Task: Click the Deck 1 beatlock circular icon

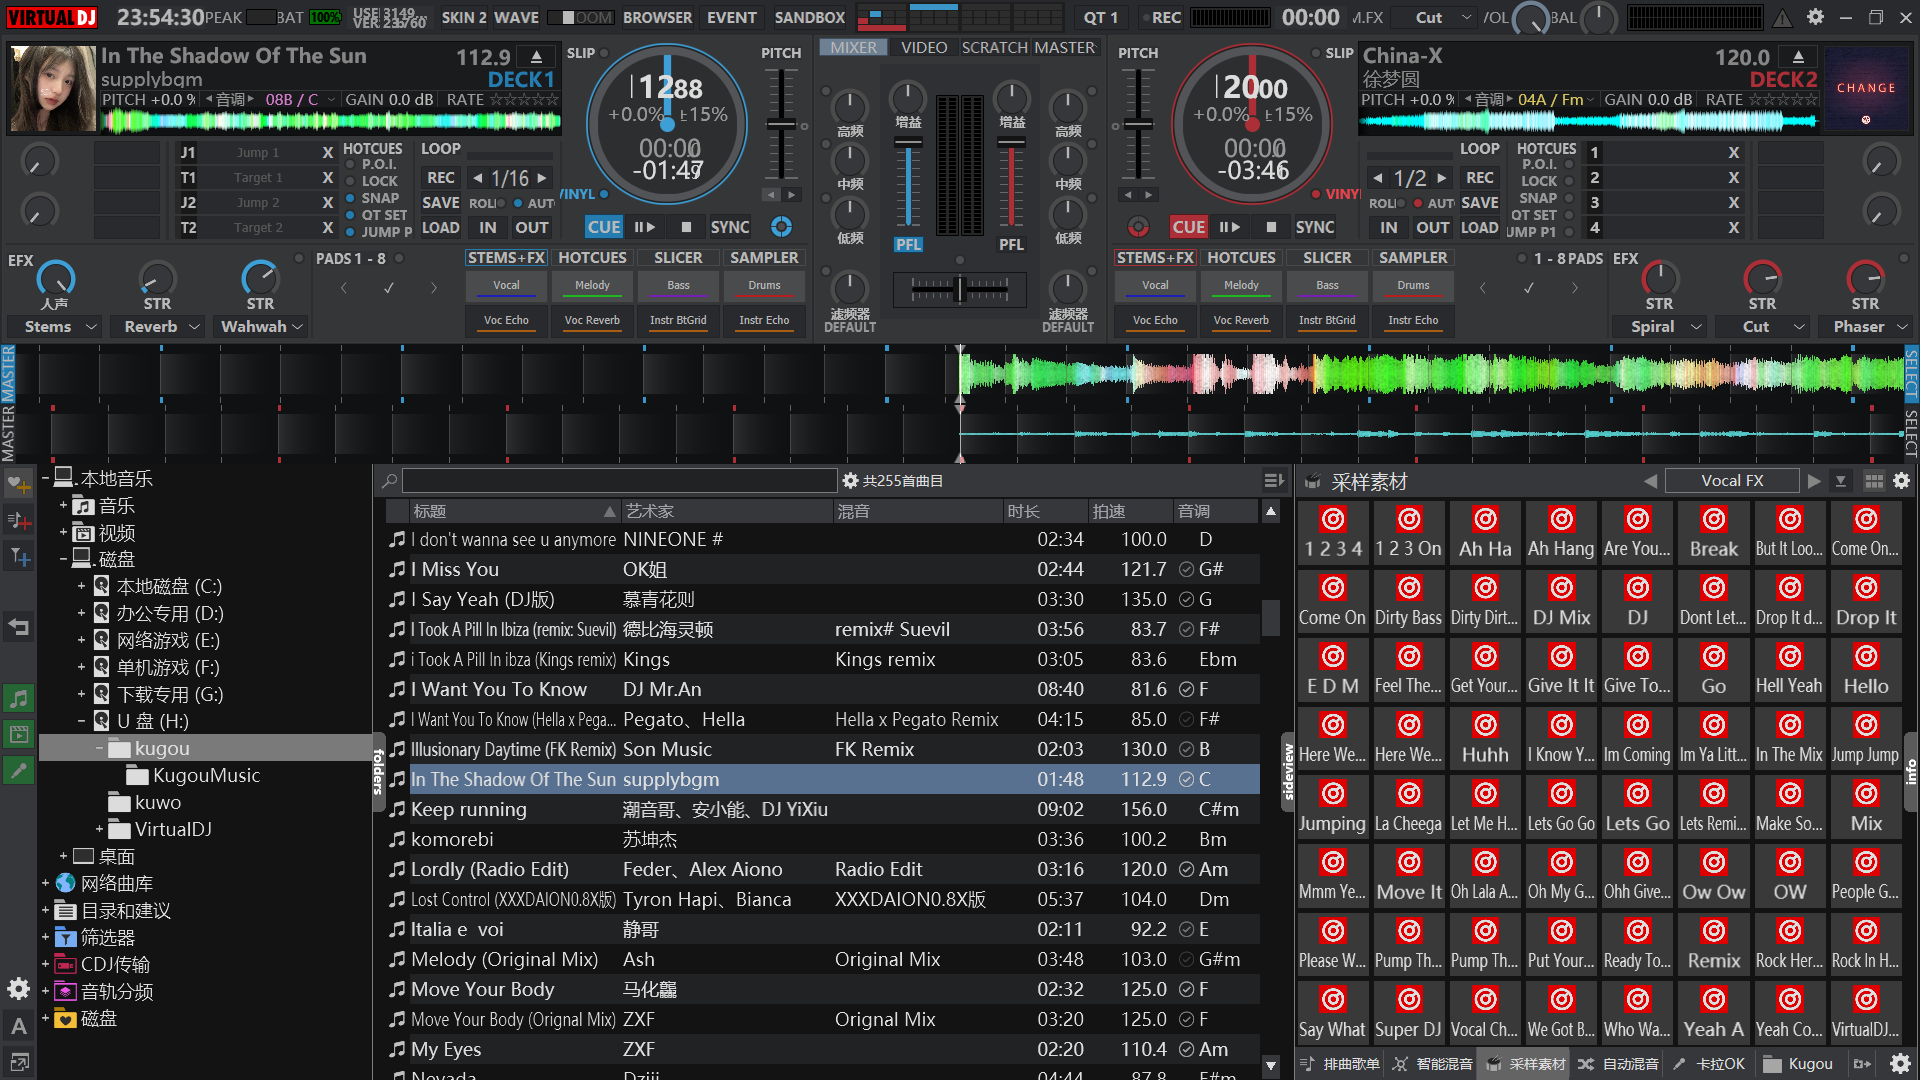Action: click(781, 227)
